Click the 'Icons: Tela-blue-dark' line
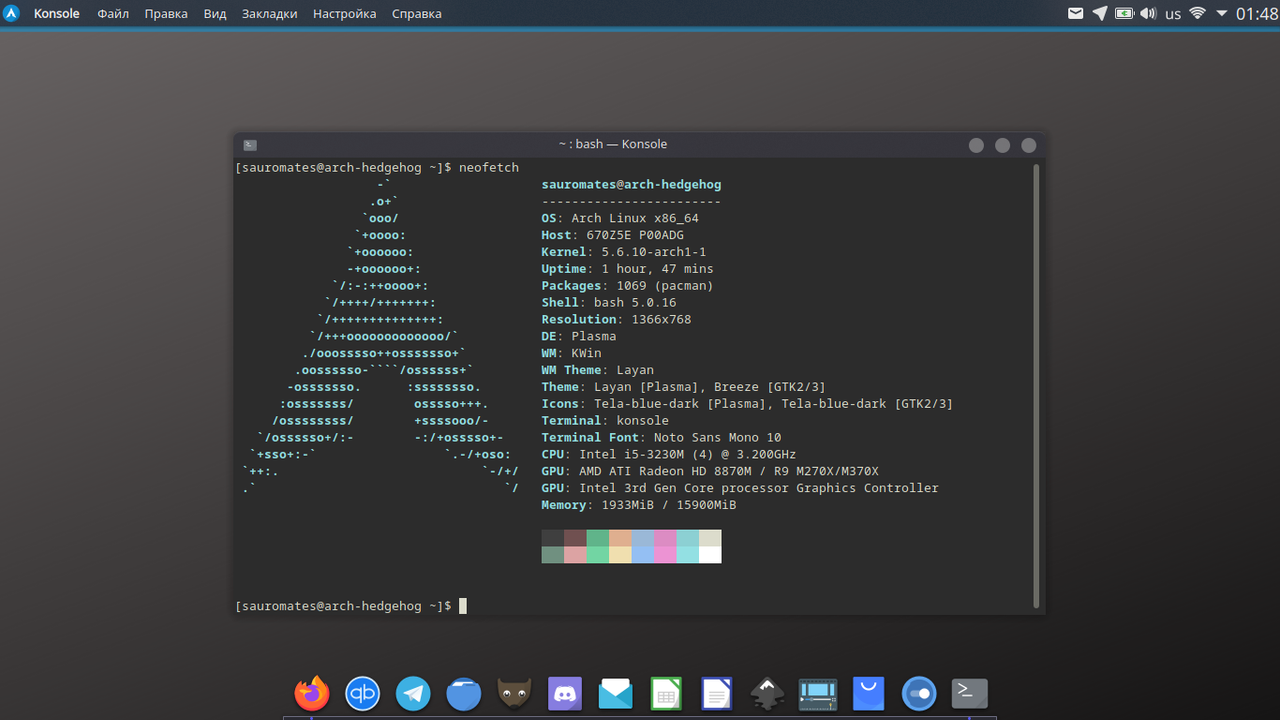This screenshot has width=1280, height=720. point(747,404)
